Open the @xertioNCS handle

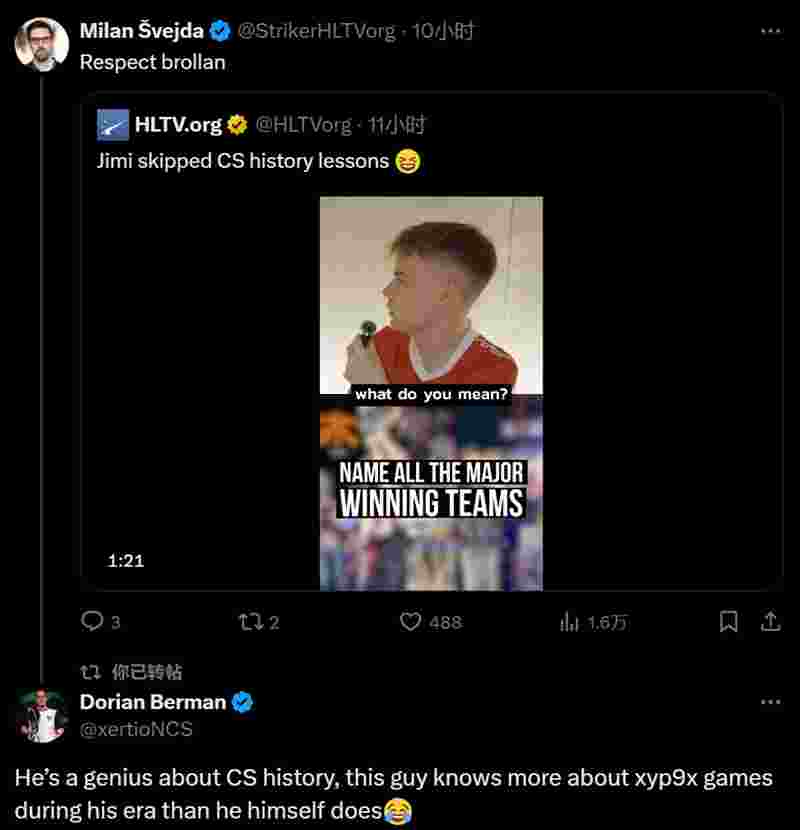(136, 729)
